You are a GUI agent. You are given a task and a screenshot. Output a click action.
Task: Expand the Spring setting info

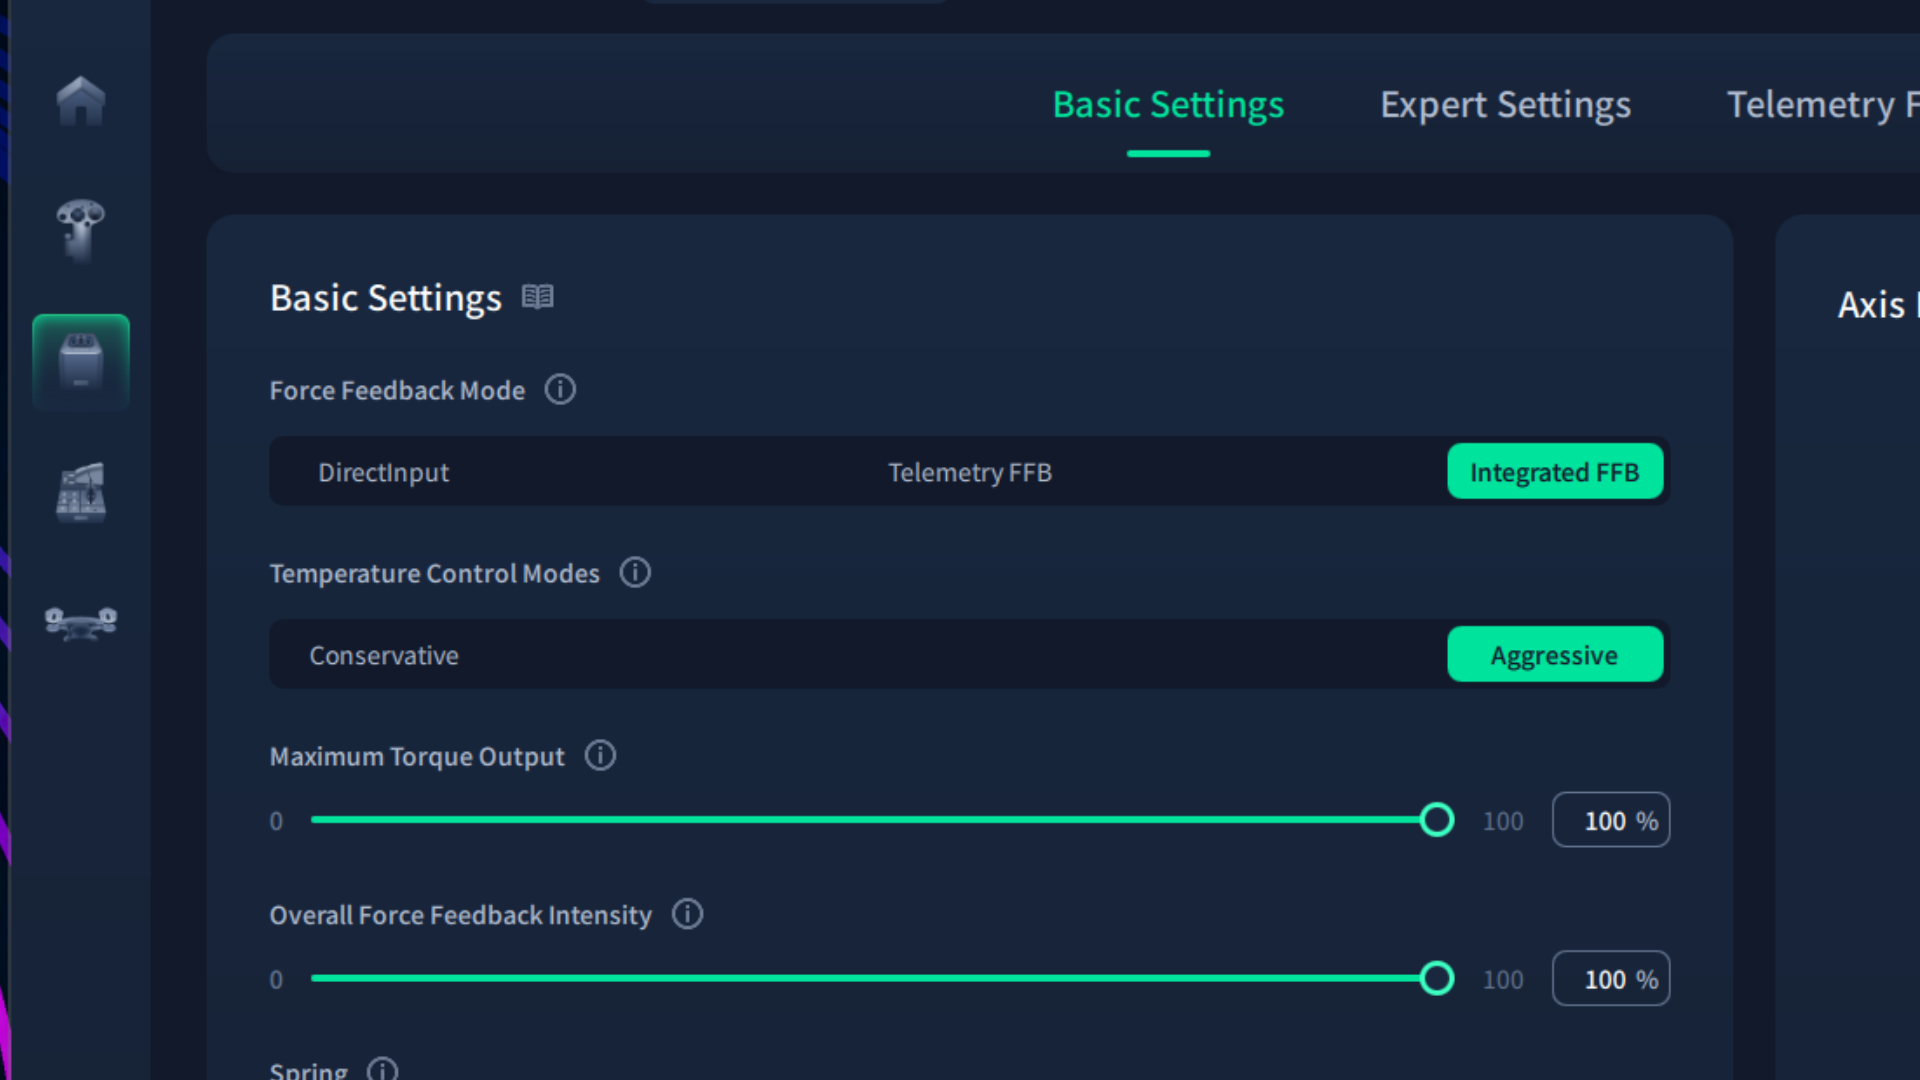pos(381,1069)
